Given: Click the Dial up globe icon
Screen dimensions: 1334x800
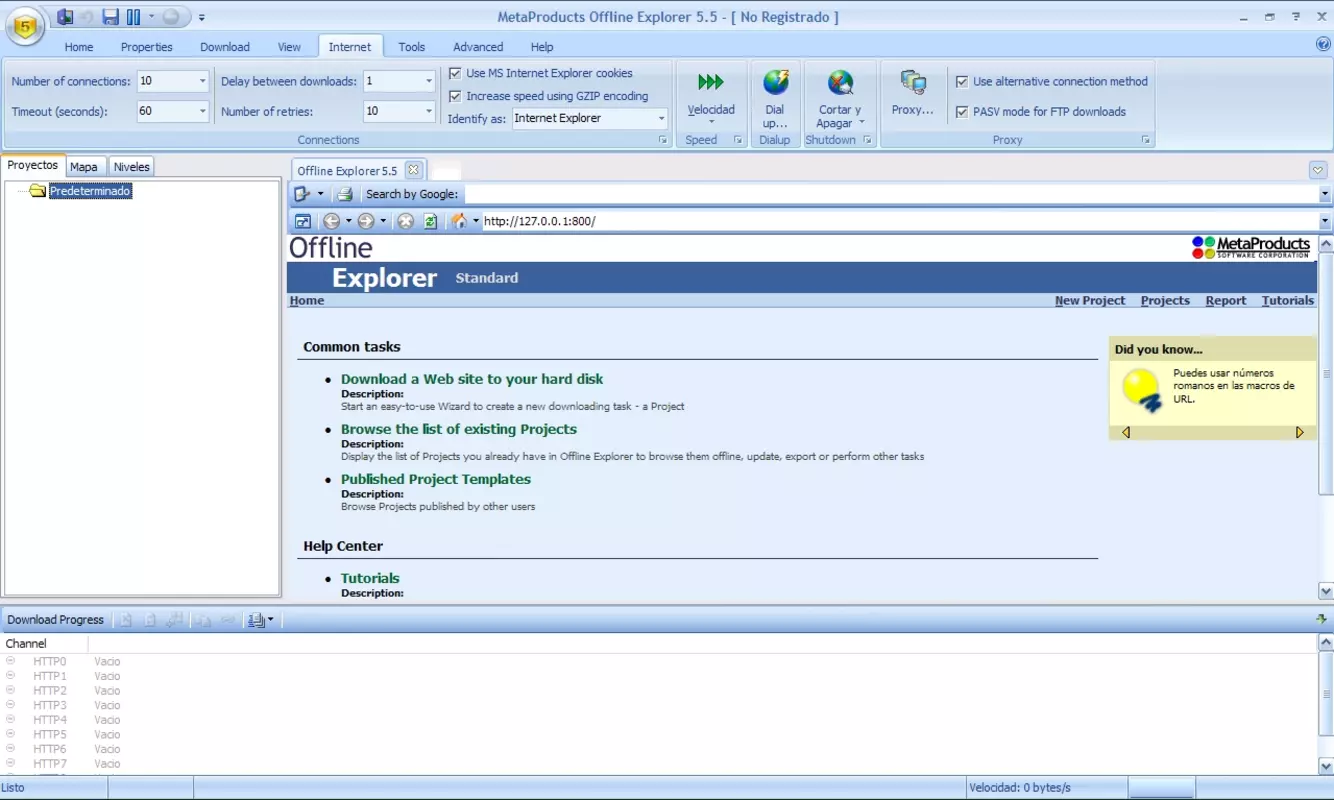Looking at the screenshot, I should (775, 82).
